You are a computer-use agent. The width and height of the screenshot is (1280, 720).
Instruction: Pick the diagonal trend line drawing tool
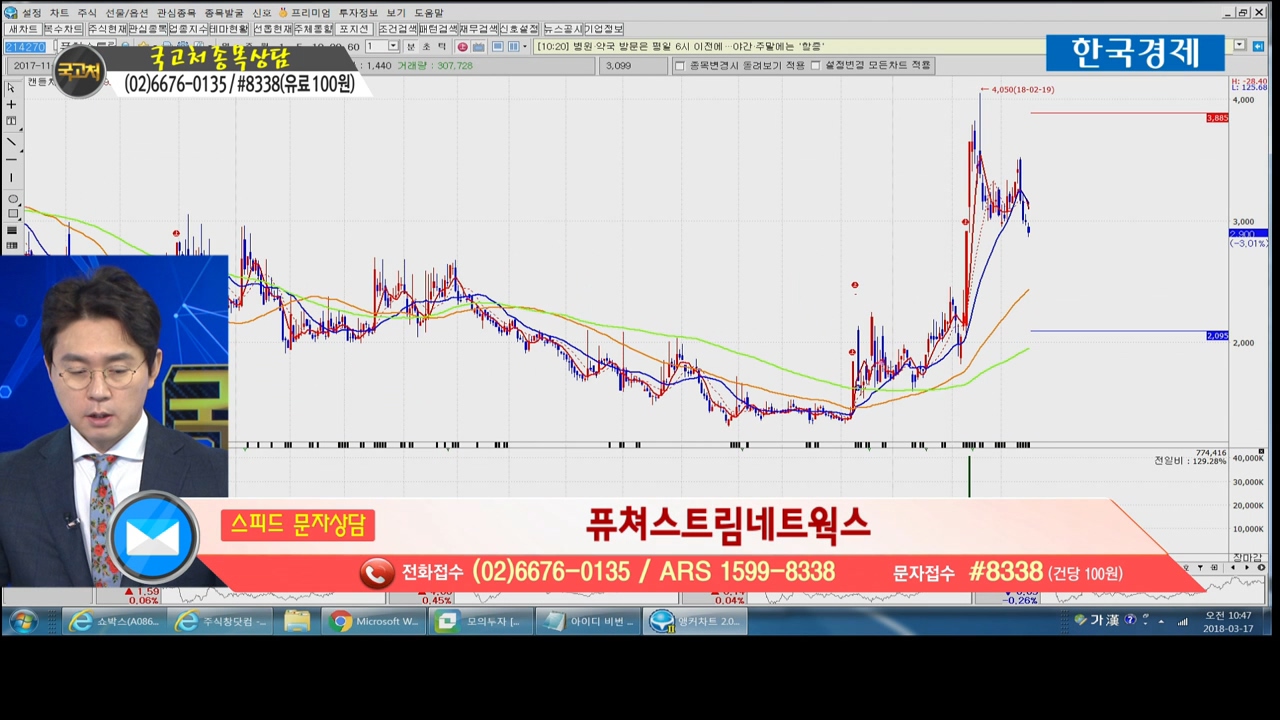pyautogui.click(x=11, y=141)
